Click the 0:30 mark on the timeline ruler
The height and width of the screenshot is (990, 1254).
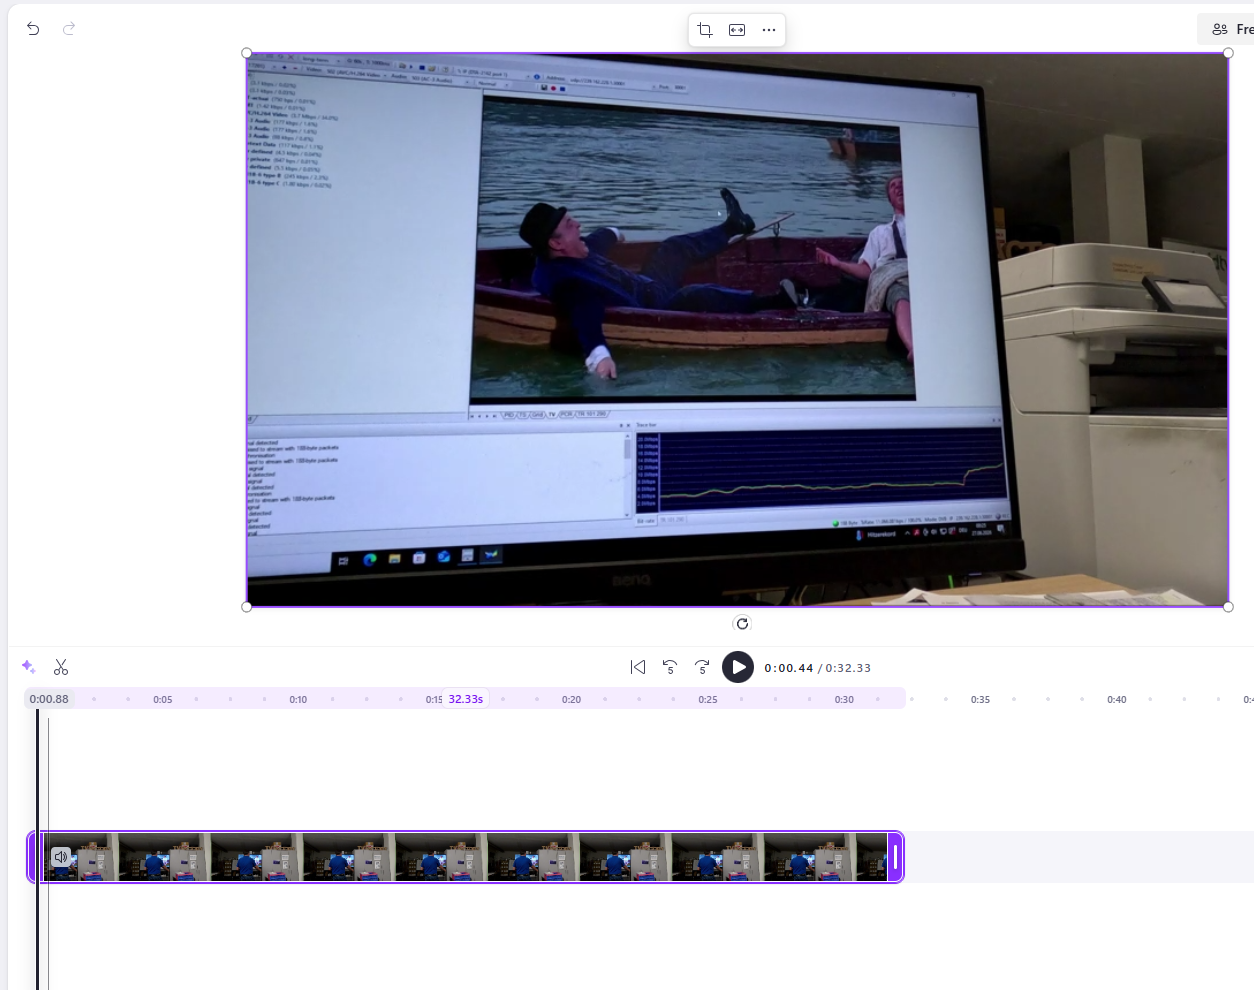point(844,700)
